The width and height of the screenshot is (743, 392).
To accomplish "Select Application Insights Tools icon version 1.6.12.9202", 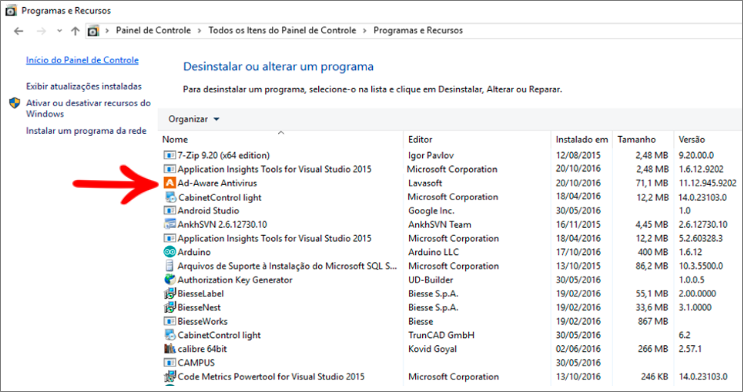I will click(x=169, y=169).
